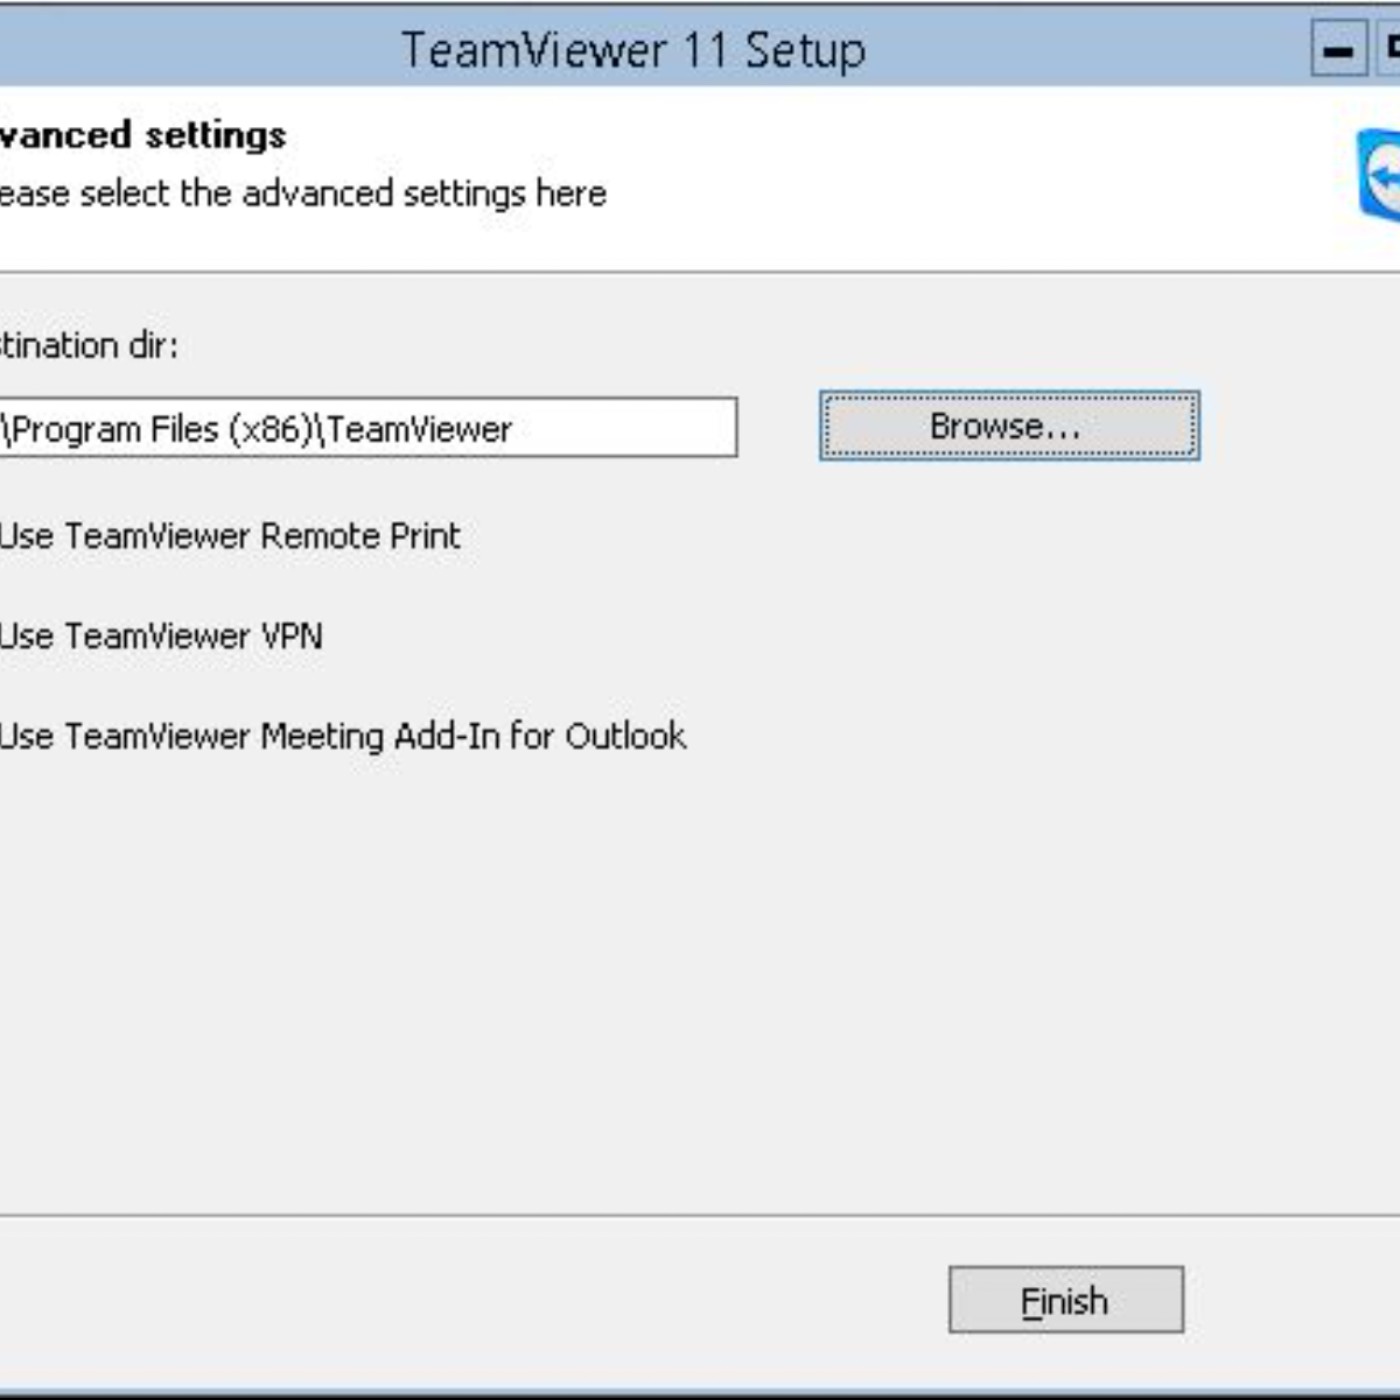
Task: Click the Browse... button
Action: pos(1008,426)
